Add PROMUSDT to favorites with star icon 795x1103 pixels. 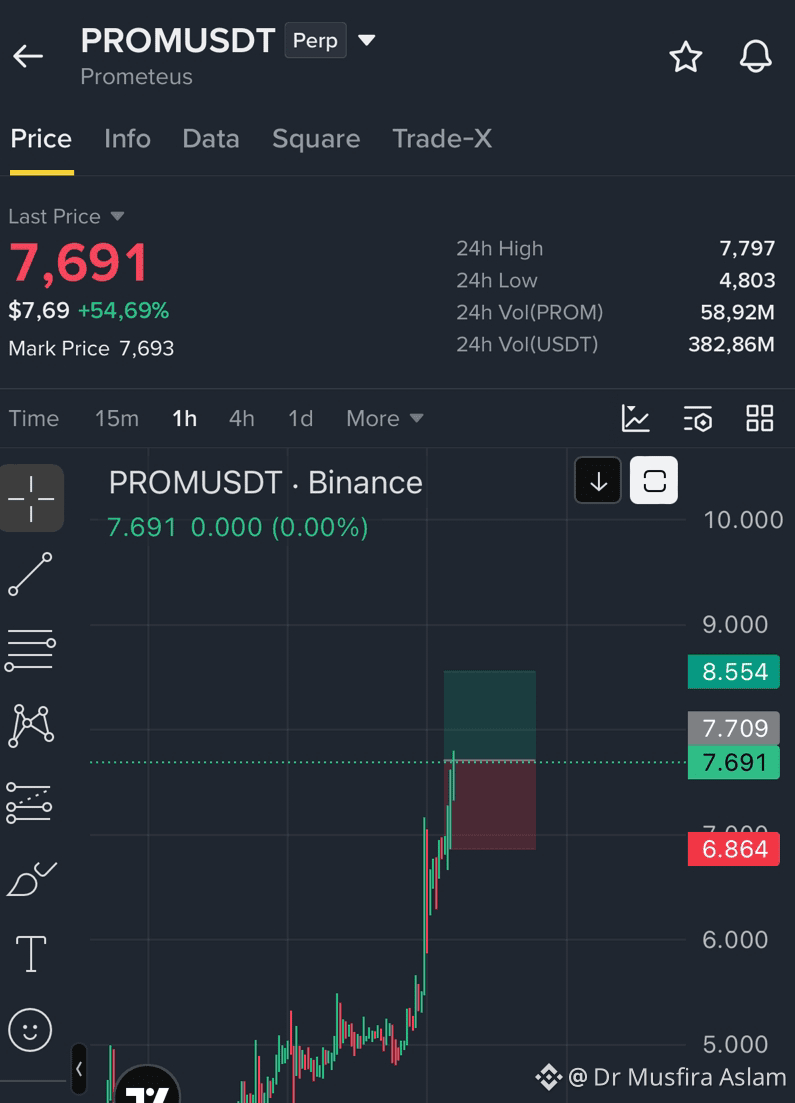coord(685,57)
